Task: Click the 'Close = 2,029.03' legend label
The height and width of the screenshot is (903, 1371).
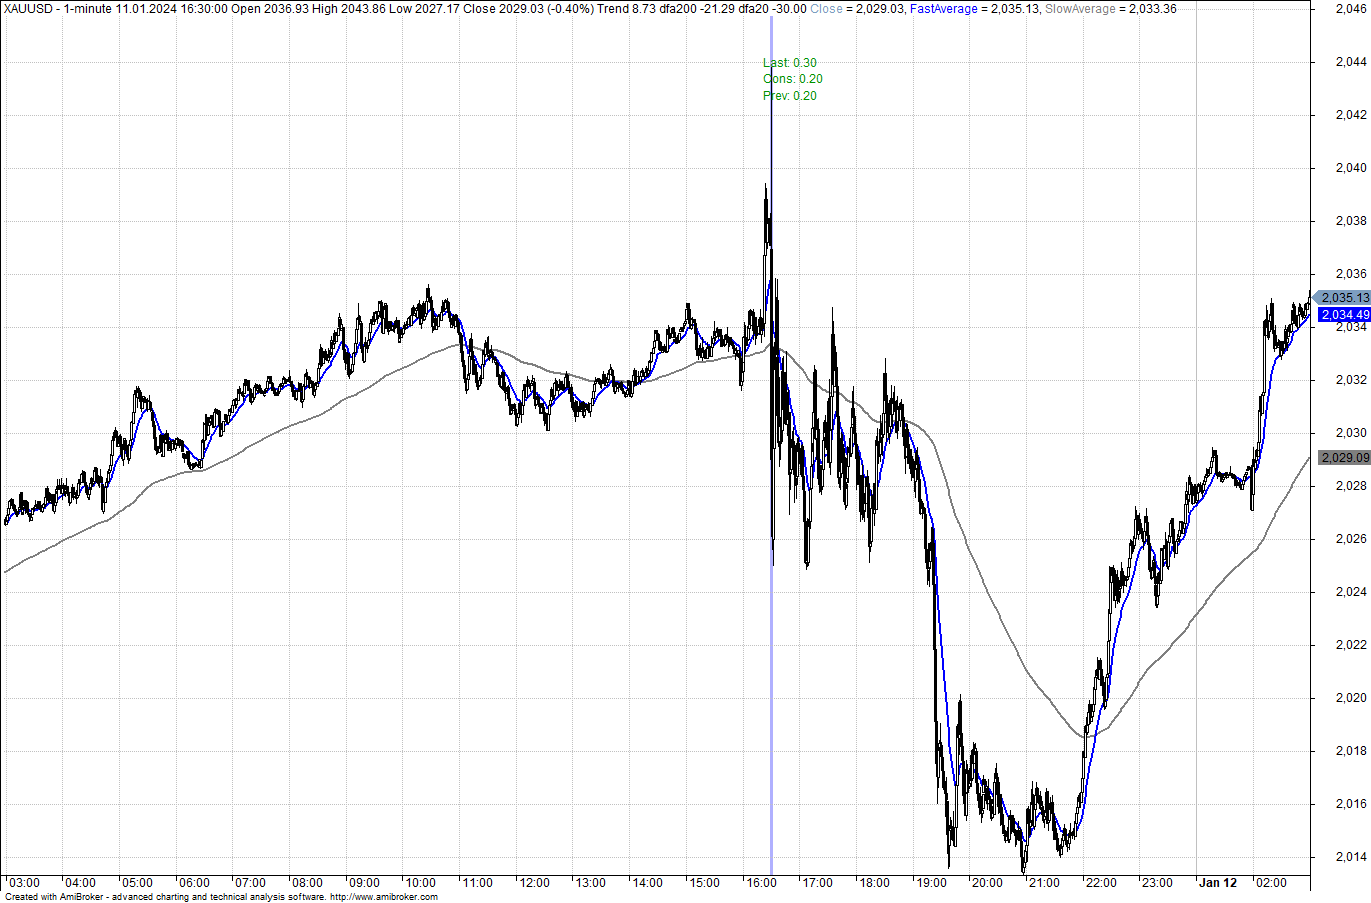Action: pyautogui.click(x=857, y=9)
